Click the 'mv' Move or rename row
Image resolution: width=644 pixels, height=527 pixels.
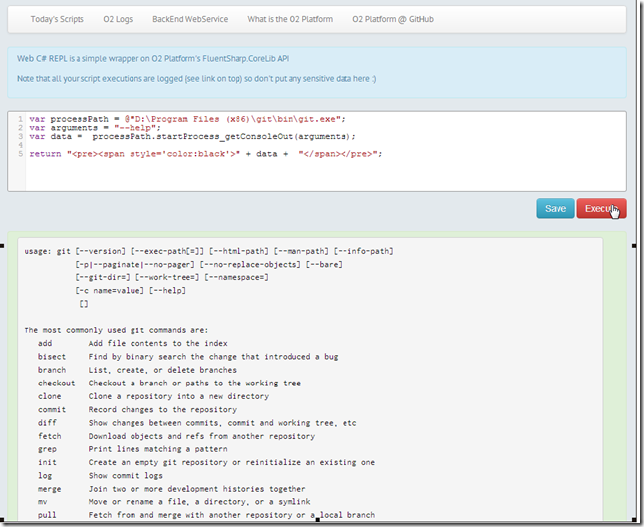(174, 502)
